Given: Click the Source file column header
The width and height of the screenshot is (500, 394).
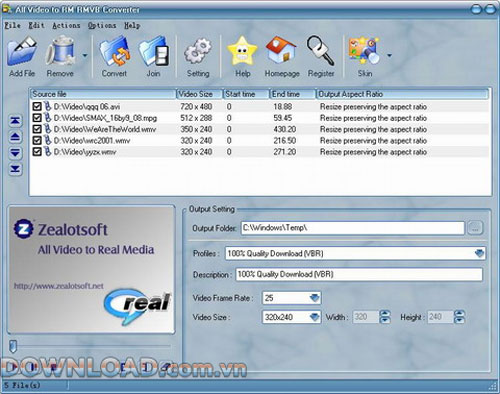Looking at the screenshot, I should click(103, 94).
